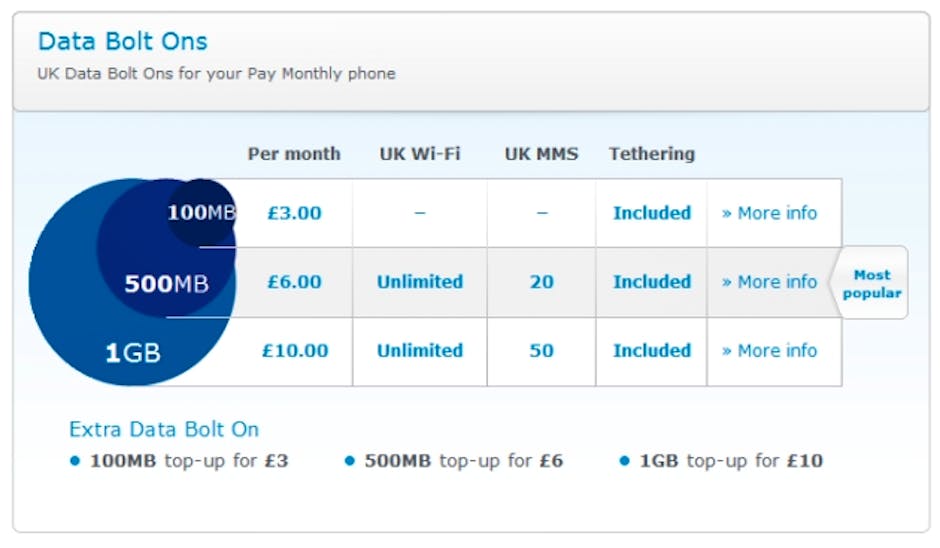Select the £6.00 per month price
This screenshot has width=940, height=548.
point(294,282)
